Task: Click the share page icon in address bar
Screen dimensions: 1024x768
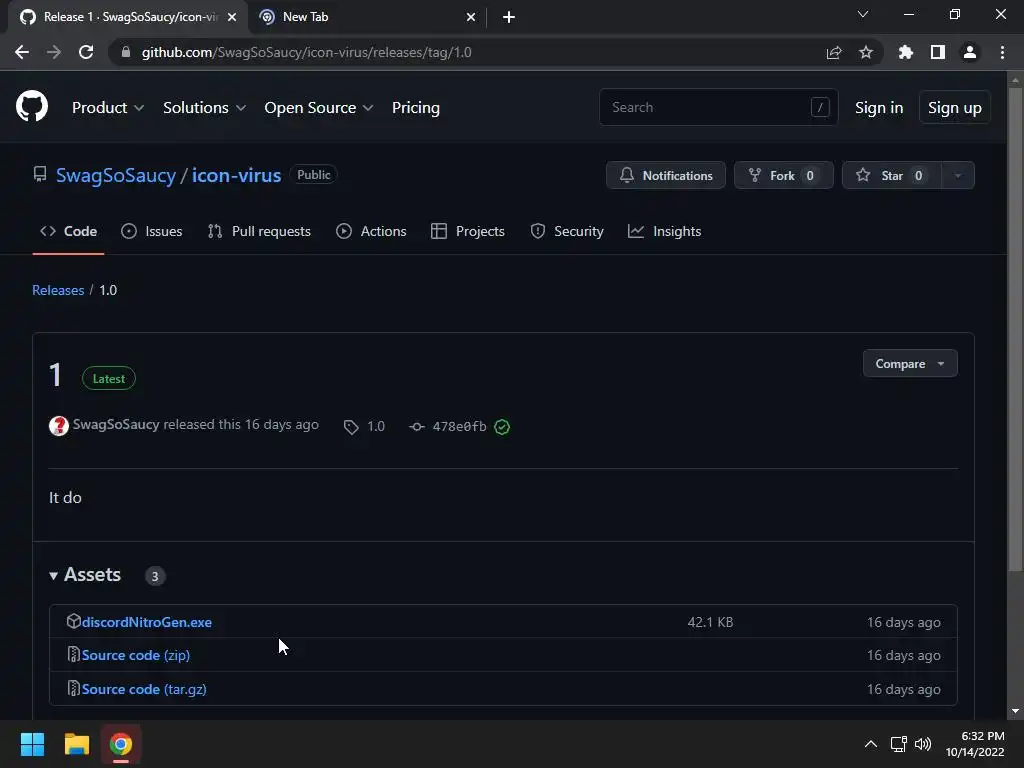Action: coord(834,52)
